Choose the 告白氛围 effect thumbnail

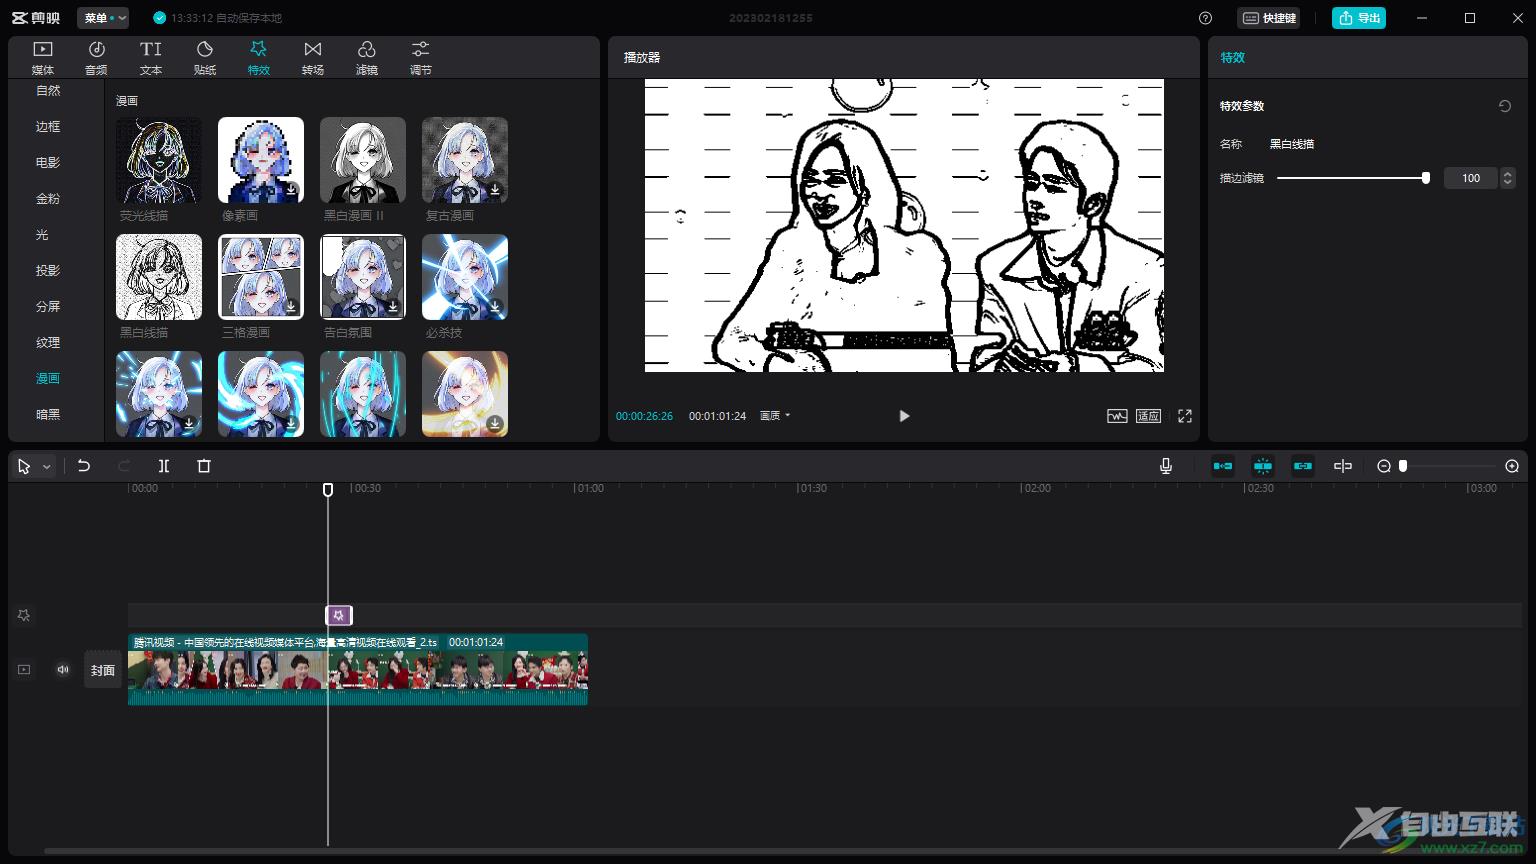pyautogui.click(x=363, y=277)
